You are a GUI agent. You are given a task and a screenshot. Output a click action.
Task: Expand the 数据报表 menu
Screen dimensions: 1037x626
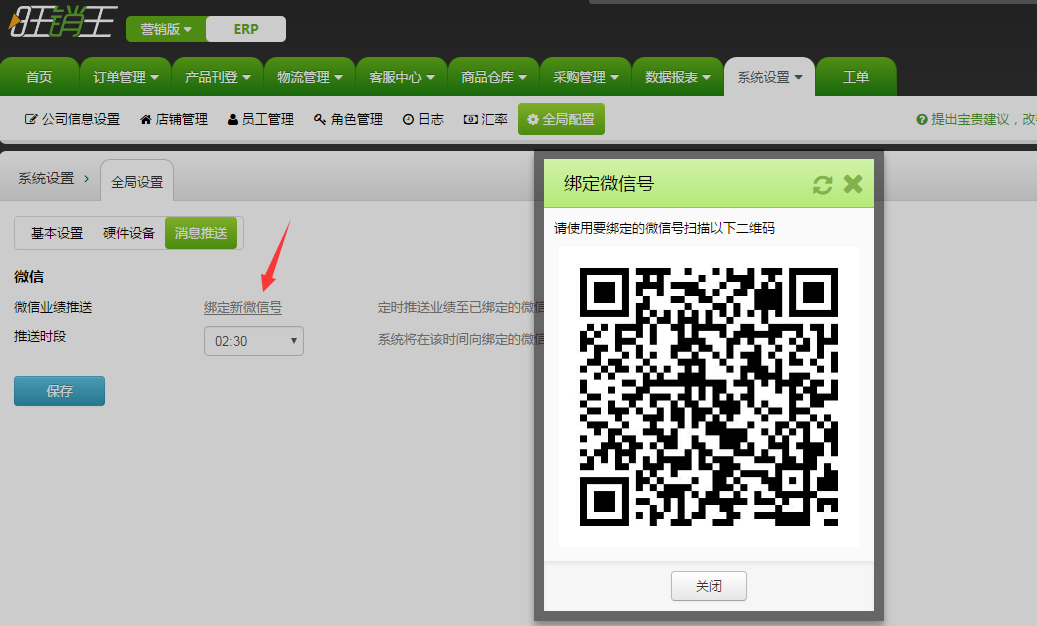pos(678,77)
